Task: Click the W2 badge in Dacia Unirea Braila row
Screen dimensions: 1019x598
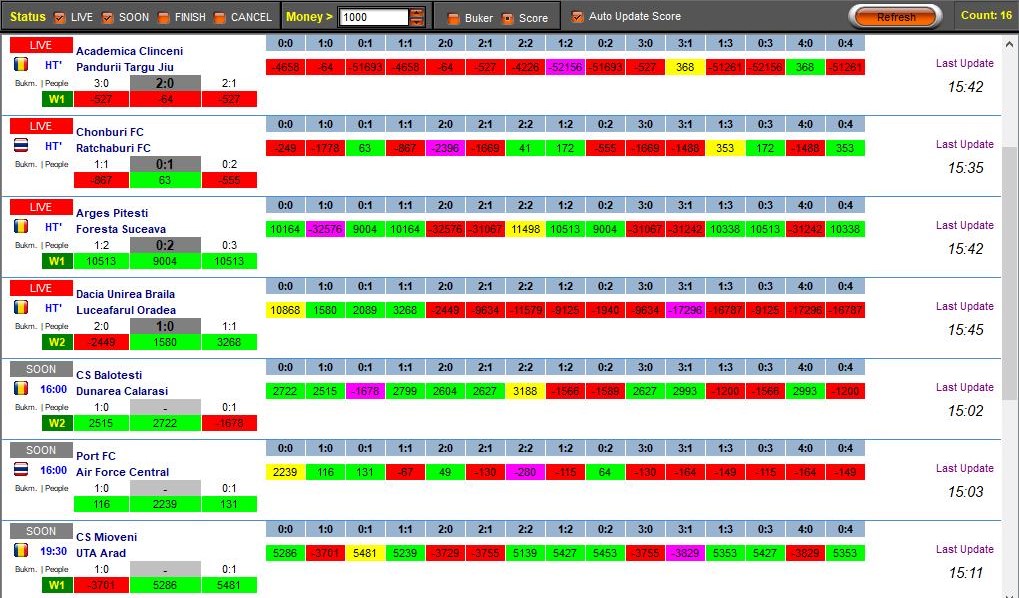Action: coord(55,342)
